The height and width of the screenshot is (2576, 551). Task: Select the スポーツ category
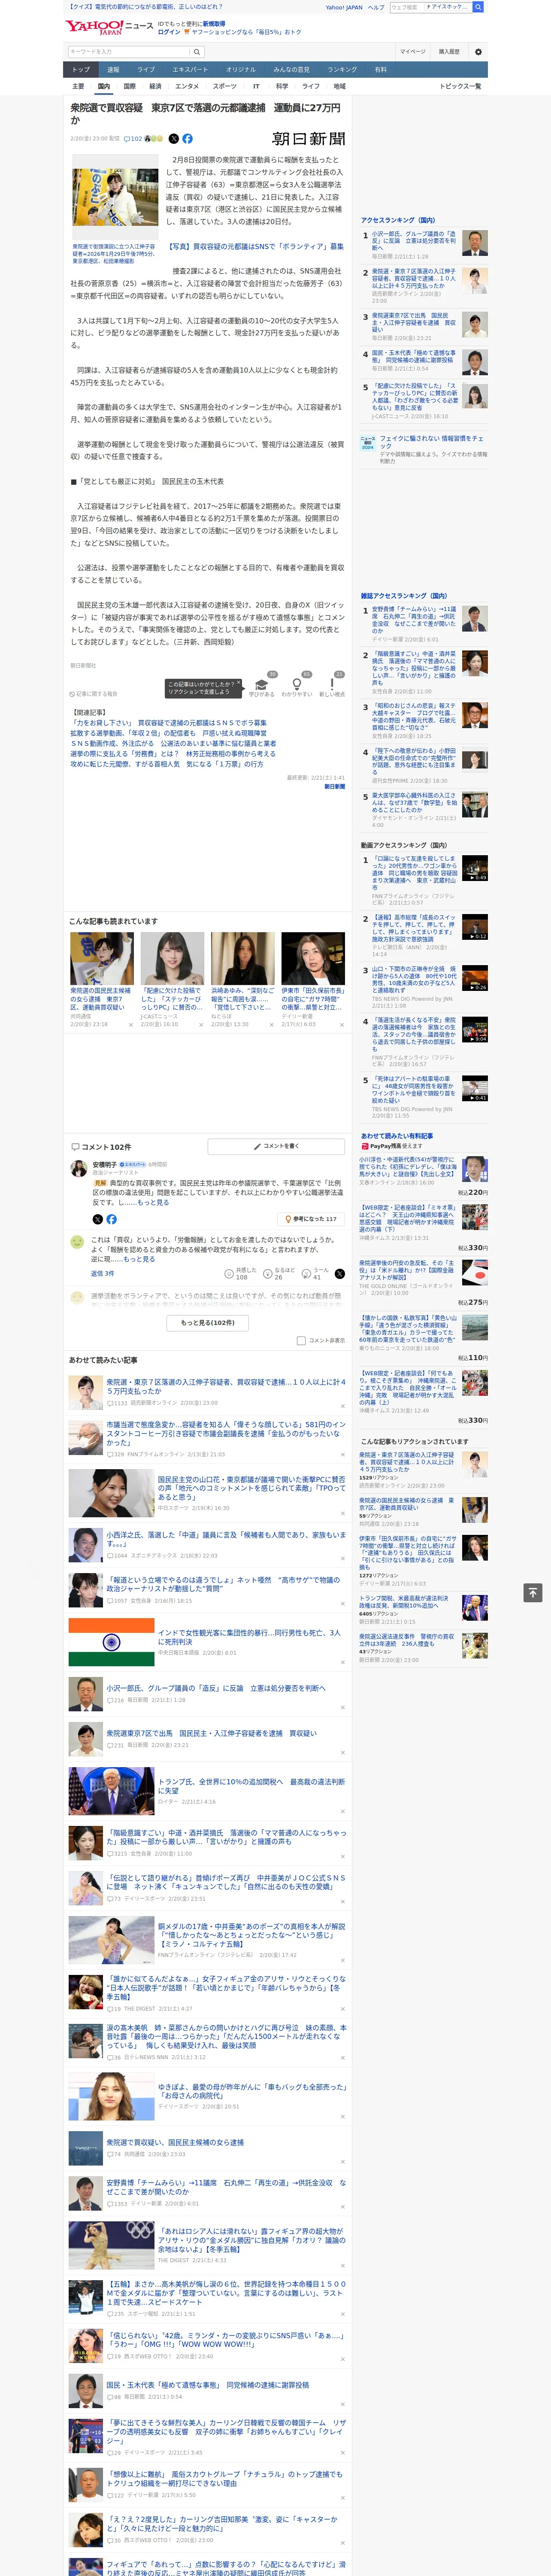tap(225, 86)
